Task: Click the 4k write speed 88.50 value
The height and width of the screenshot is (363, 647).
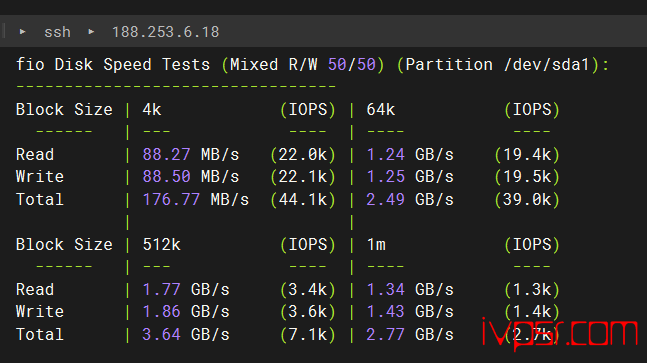Action: coord(166,177)
